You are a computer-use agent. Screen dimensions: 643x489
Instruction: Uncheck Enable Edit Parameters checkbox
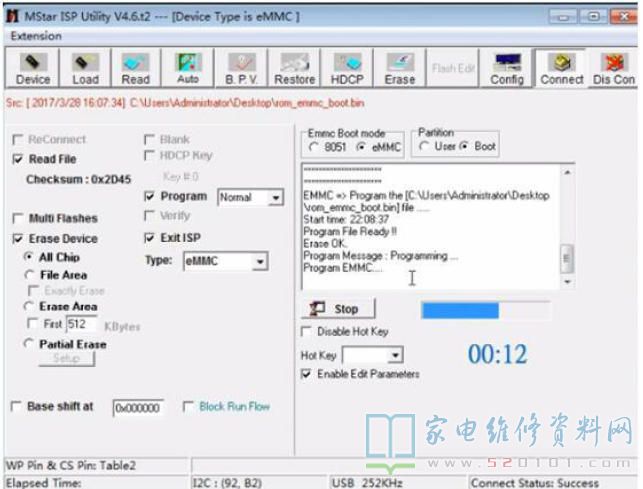306,374
